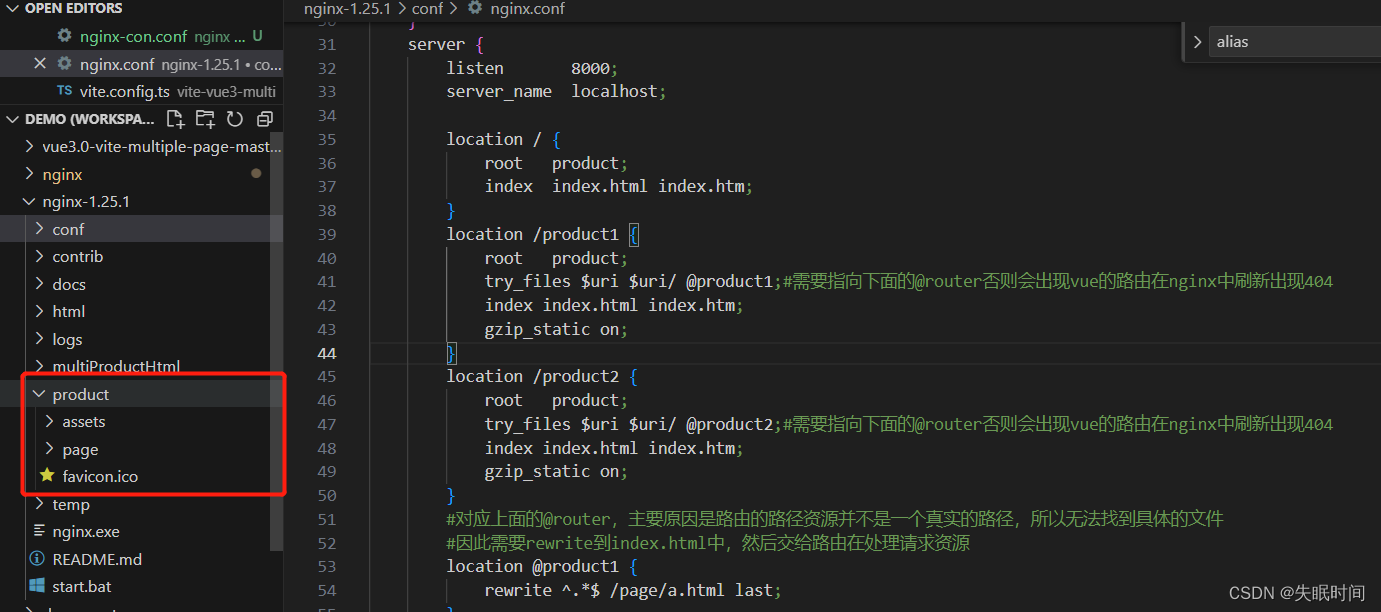Click 'index index.html index.htm;' on line 37
The image size is (1381, 612).
pyautogui.click(x=619, y=186)
